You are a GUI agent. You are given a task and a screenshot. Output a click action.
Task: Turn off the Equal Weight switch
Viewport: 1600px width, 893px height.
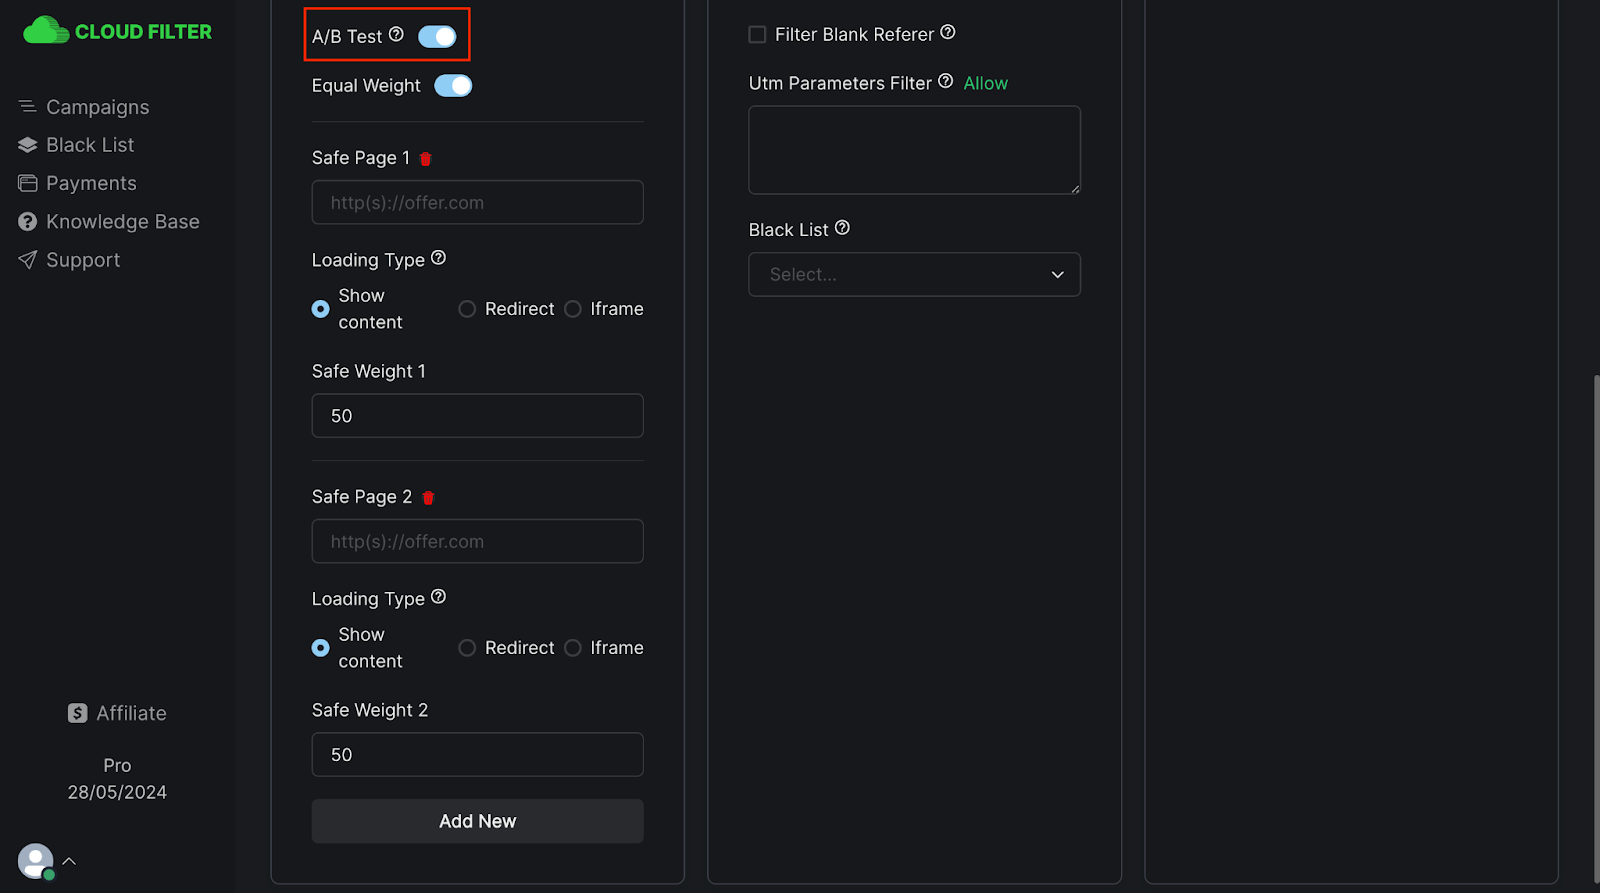coord(453,86)
